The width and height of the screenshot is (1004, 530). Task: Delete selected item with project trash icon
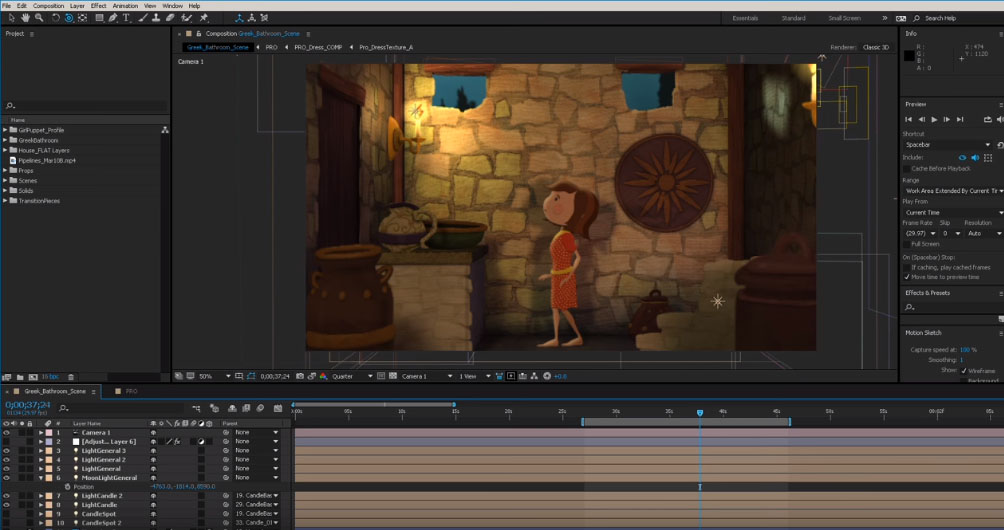tap(69, 376)
